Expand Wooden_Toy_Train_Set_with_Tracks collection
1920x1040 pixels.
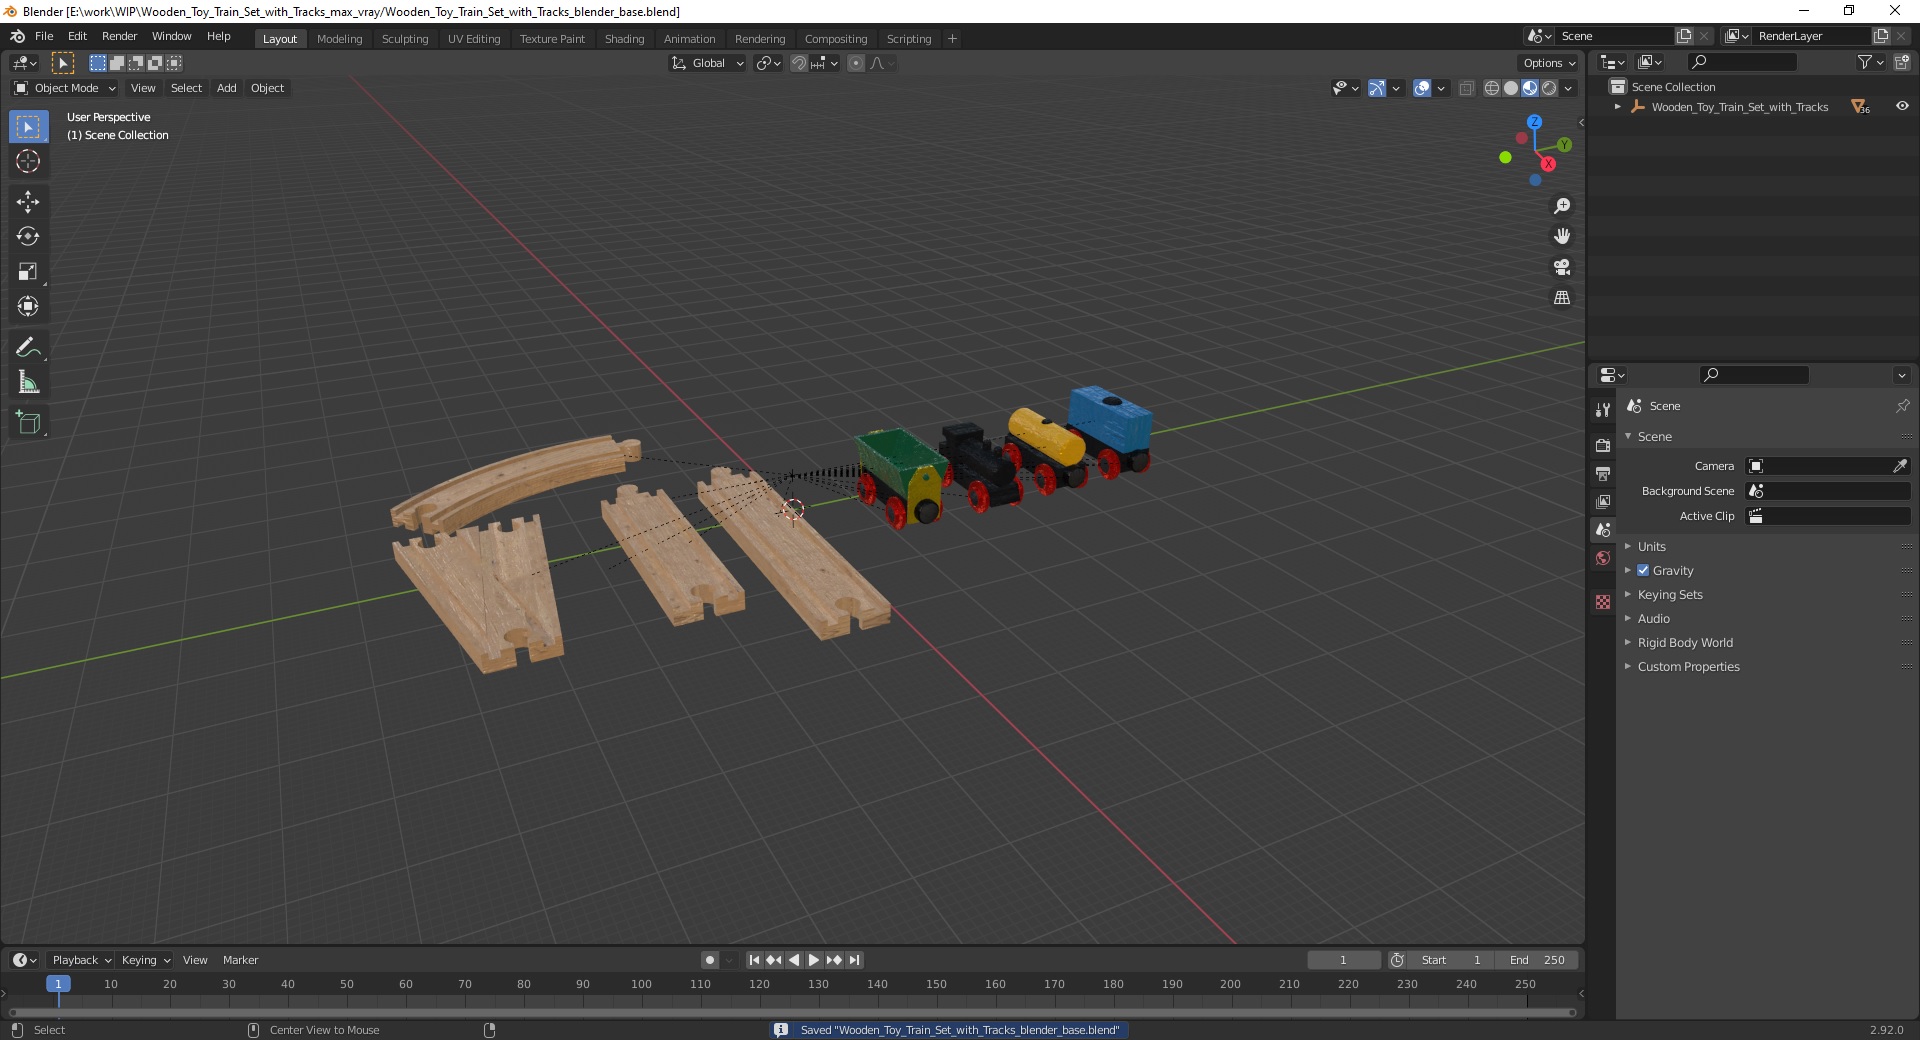tap(1618, 107)
